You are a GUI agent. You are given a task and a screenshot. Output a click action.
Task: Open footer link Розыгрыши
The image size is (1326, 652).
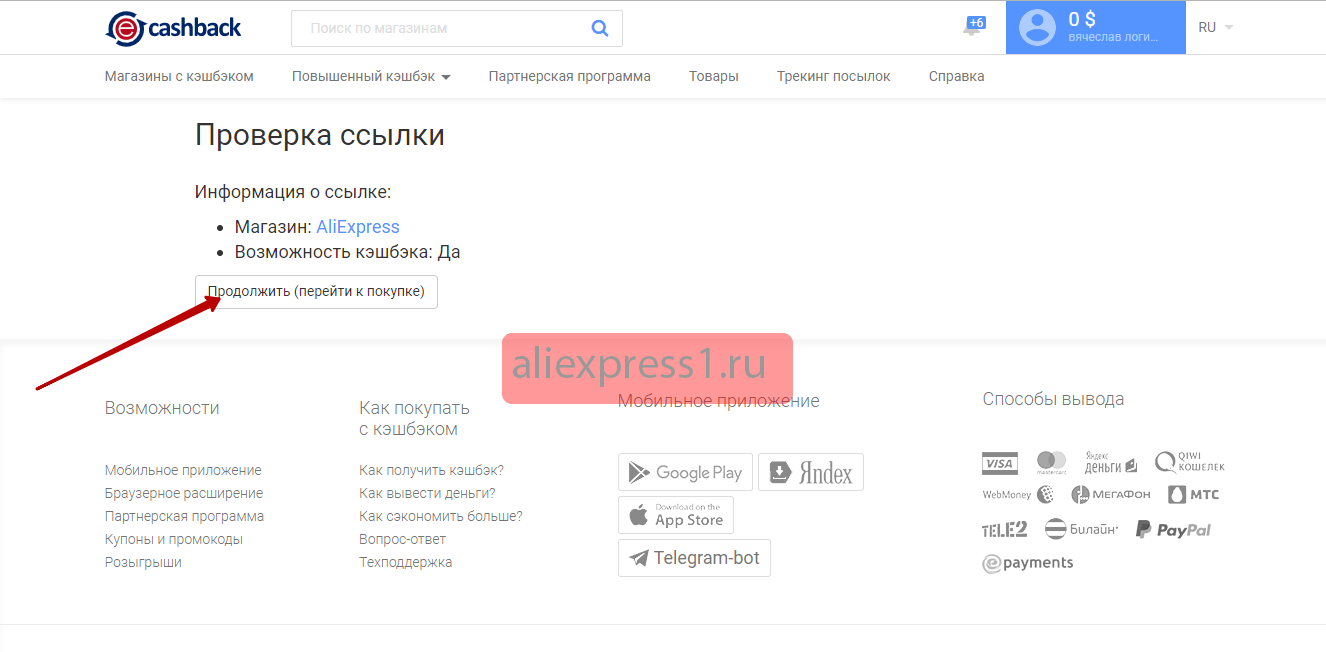(143, 562)
